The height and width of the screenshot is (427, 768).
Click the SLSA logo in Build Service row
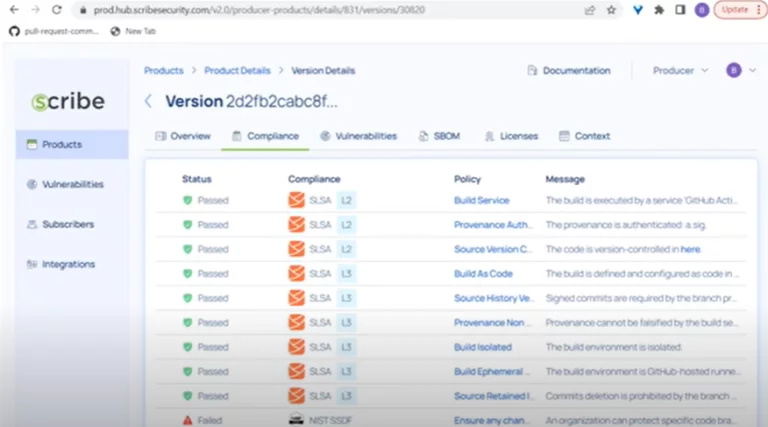coord(296,200)
